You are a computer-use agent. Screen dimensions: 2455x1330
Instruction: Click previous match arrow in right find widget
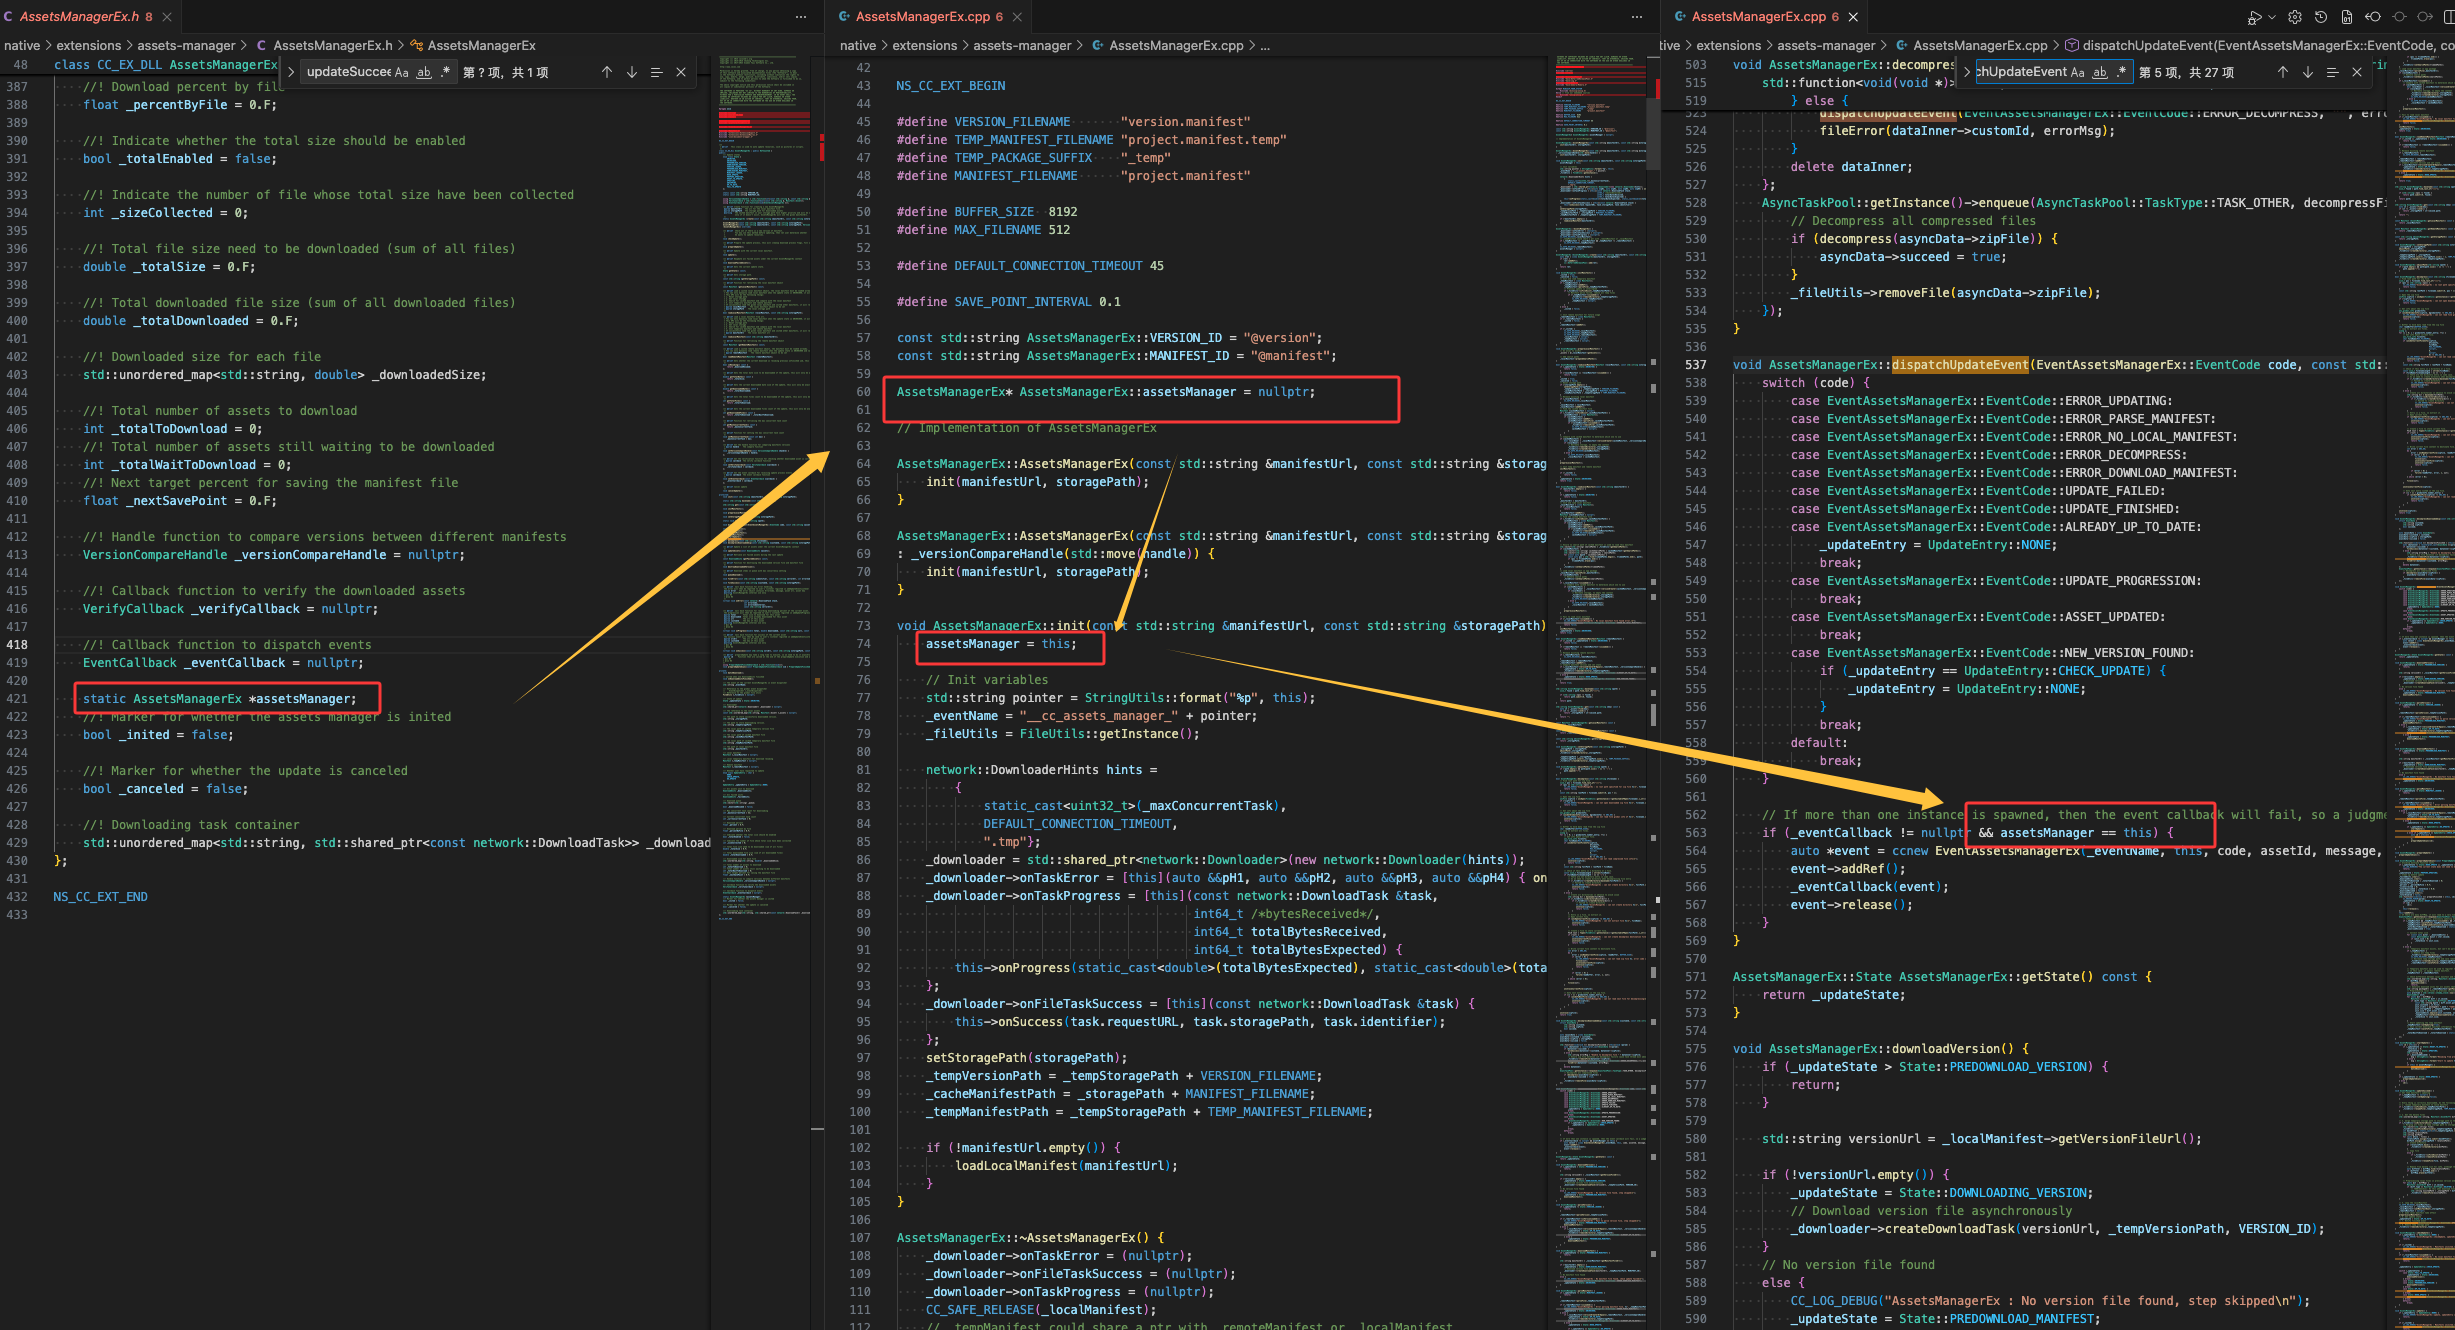click(2283, 72)
